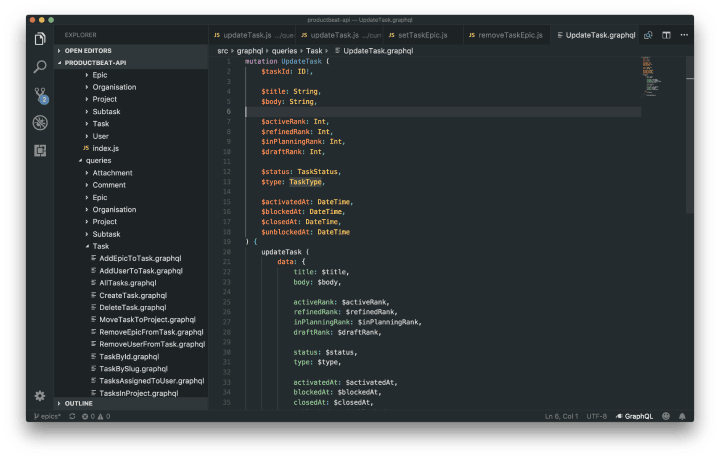Screen dimensions: 720x459
Task: Click $unblockedAt variable on line 18
Action: pos(285,232)
